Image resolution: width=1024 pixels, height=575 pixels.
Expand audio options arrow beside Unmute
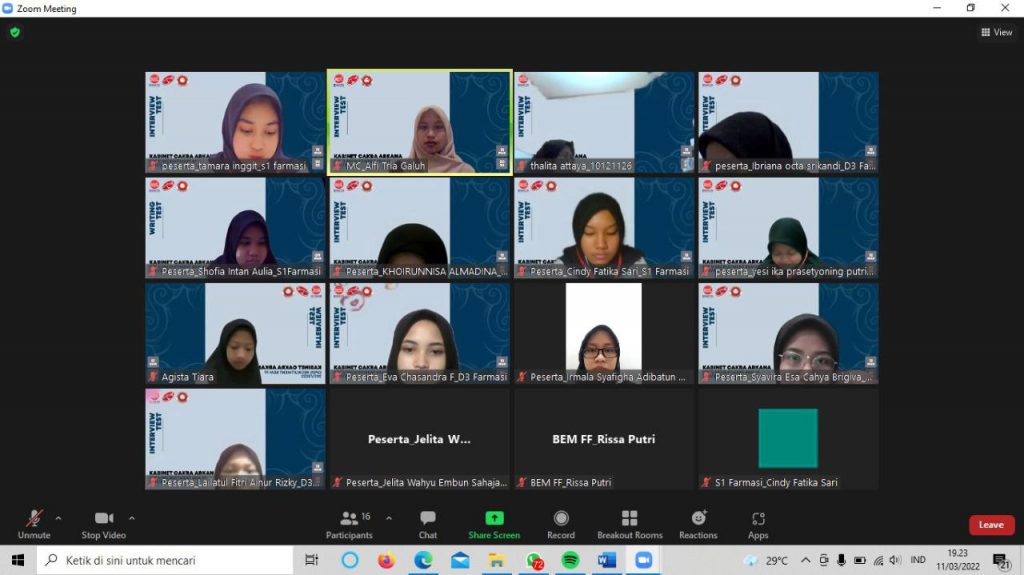click(x=58, y=518)
